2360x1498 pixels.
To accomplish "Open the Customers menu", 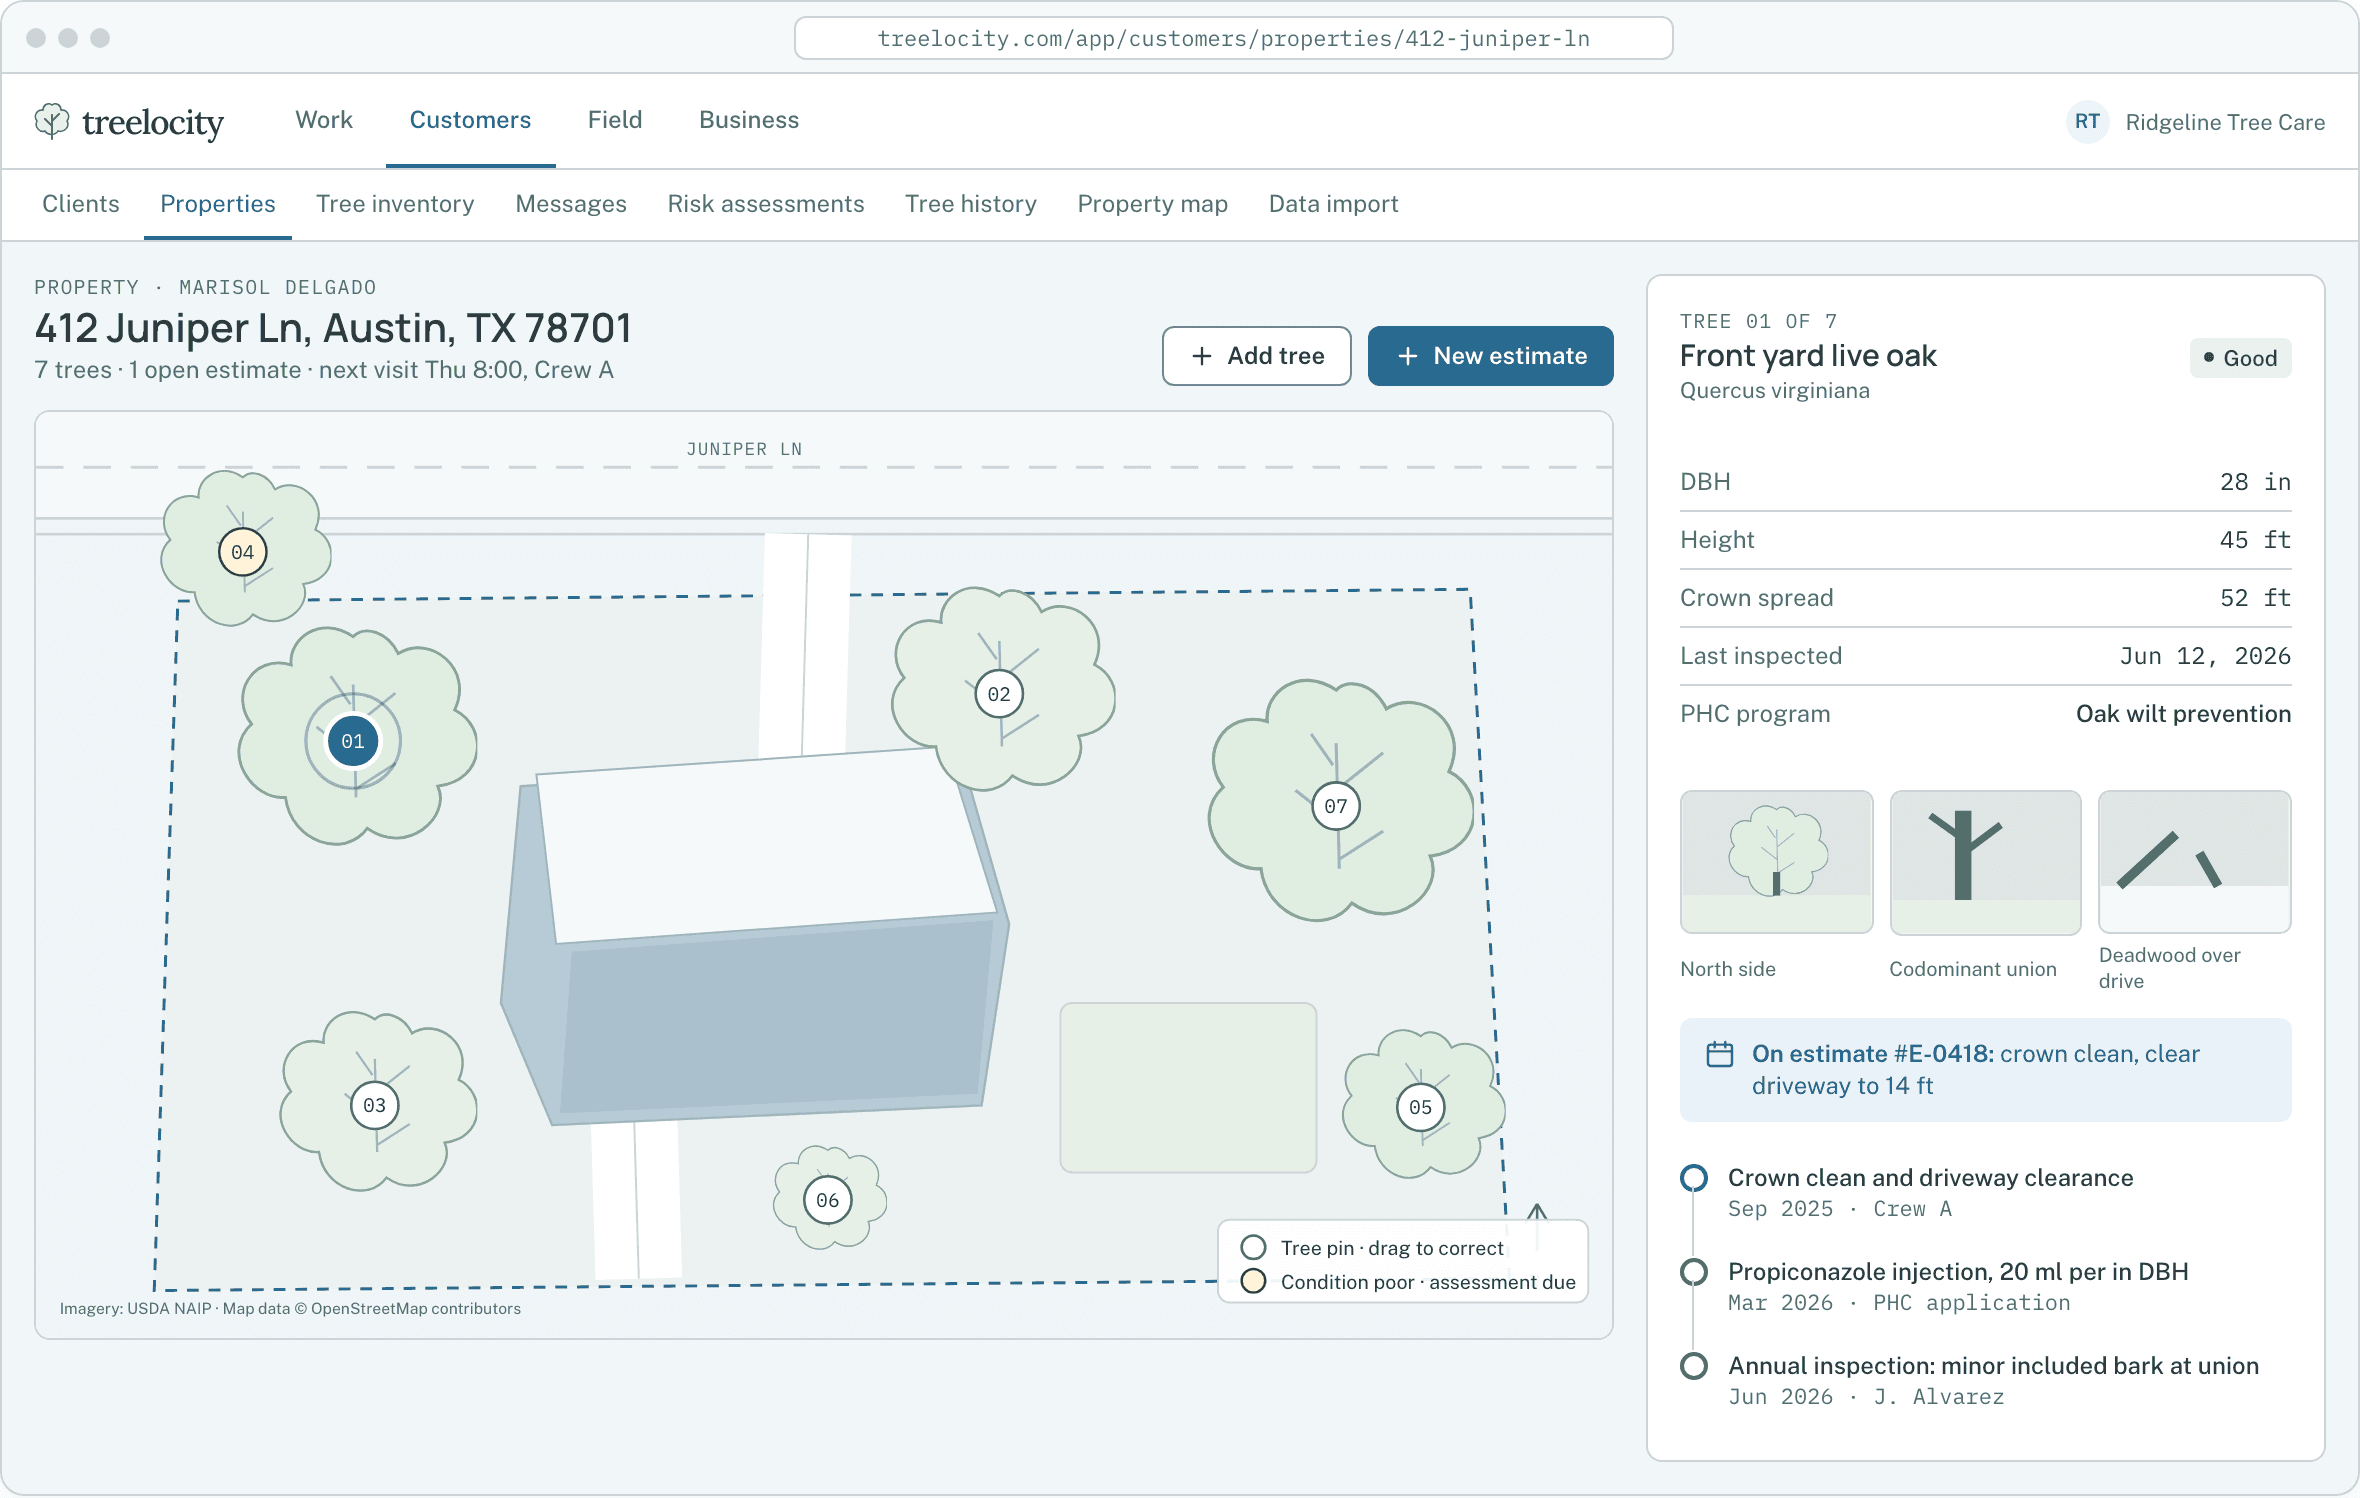I will pos(470,120).
